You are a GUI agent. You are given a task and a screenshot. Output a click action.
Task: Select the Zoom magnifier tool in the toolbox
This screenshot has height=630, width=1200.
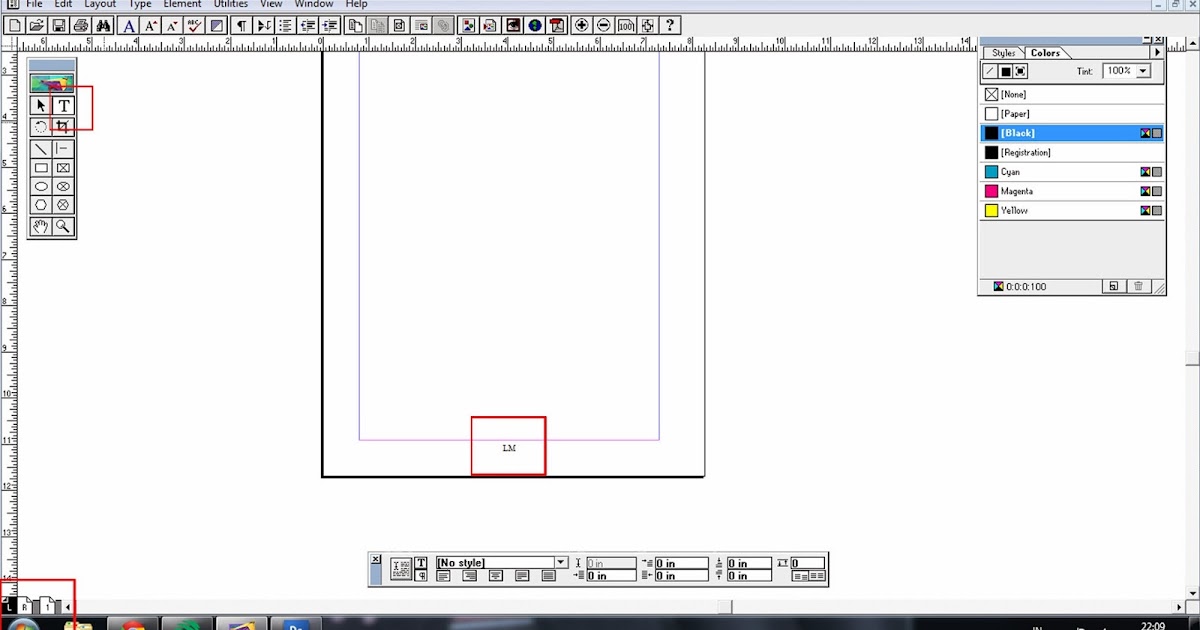point(63,227)
